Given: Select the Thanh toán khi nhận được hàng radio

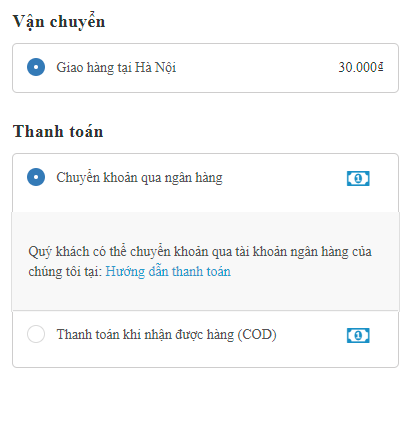Looking at the screenshot, I should pos(36,334).
